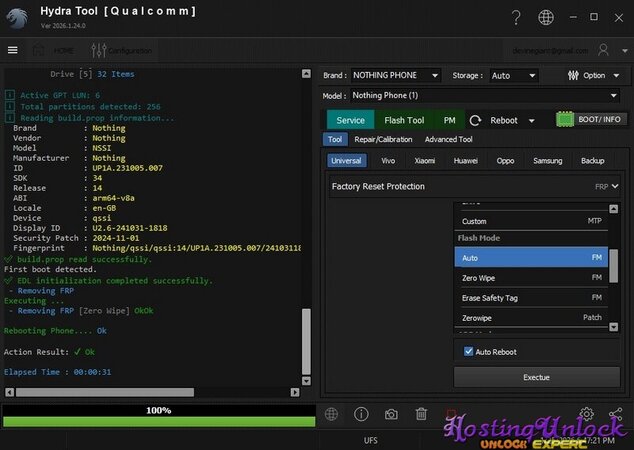Toggle the Auto Reboot checkbox
This screenshot has width=634, height=450.
[470, 352]
